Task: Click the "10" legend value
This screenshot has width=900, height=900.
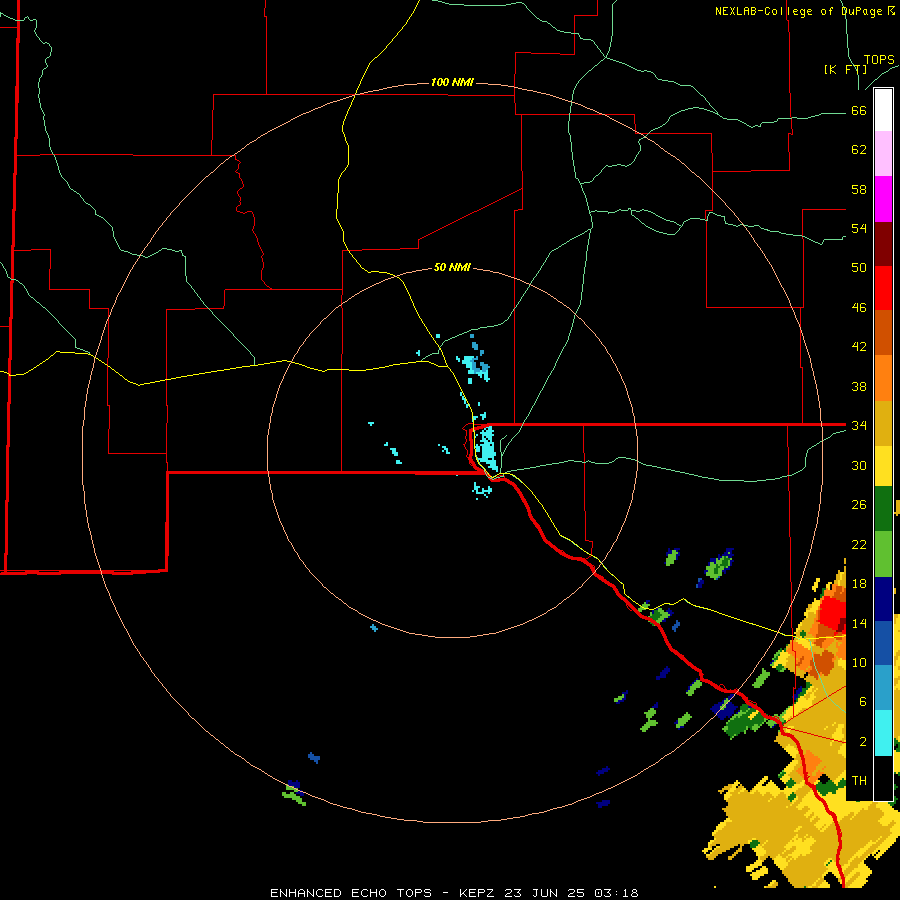Action: click(x=859, y=662)
